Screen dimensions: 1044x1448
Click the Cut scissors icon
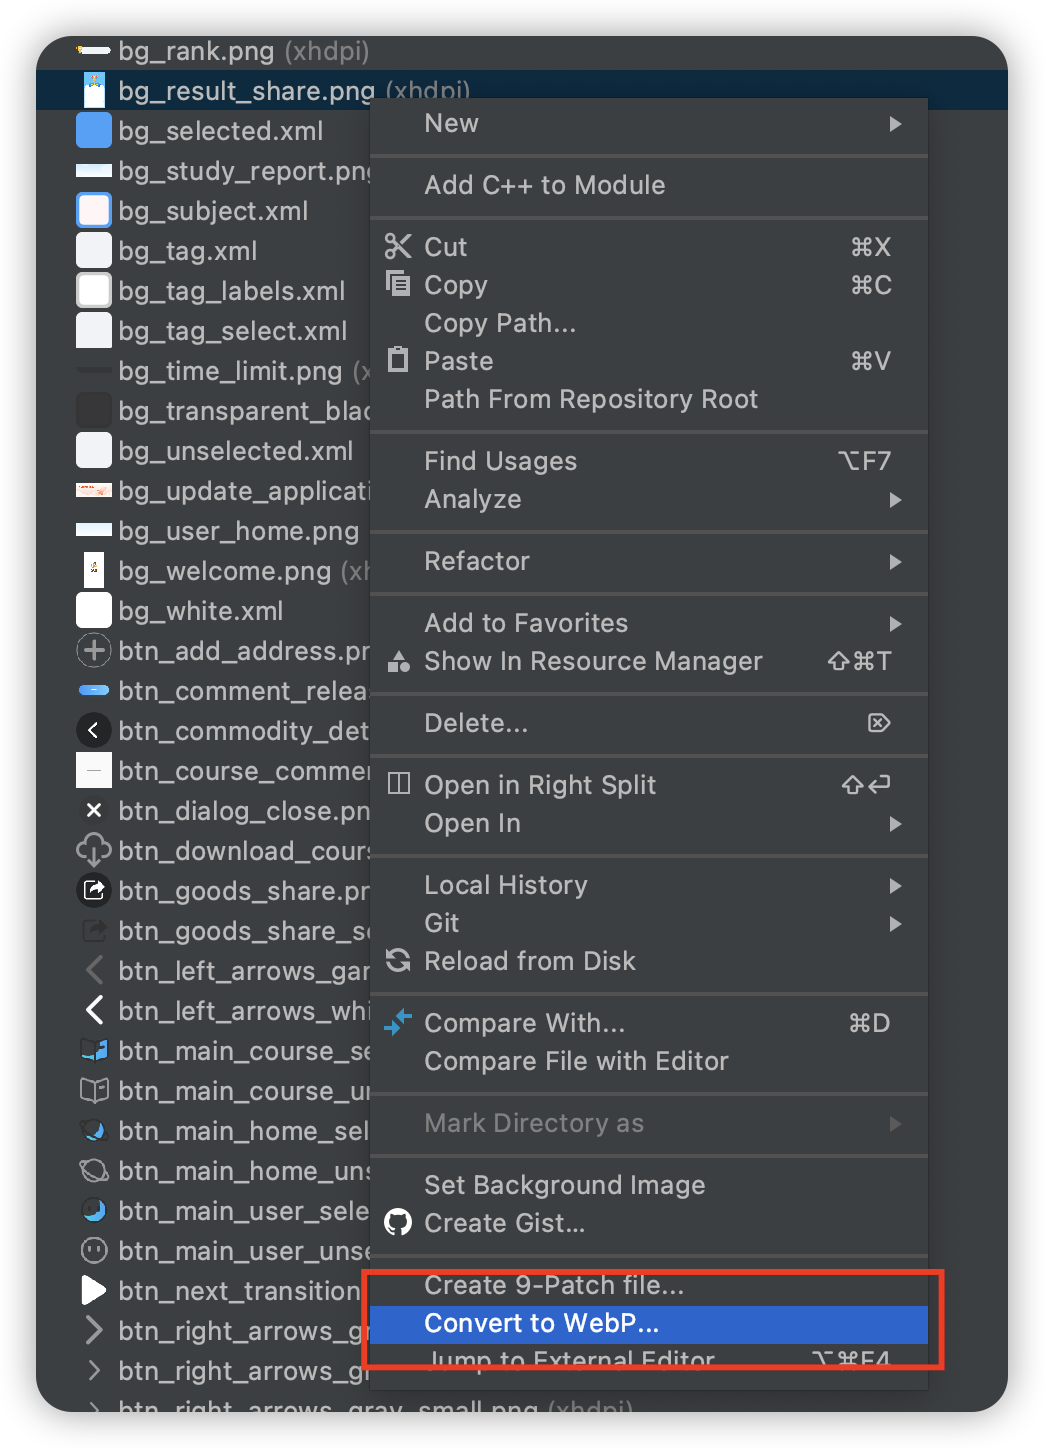click(398, 246)
